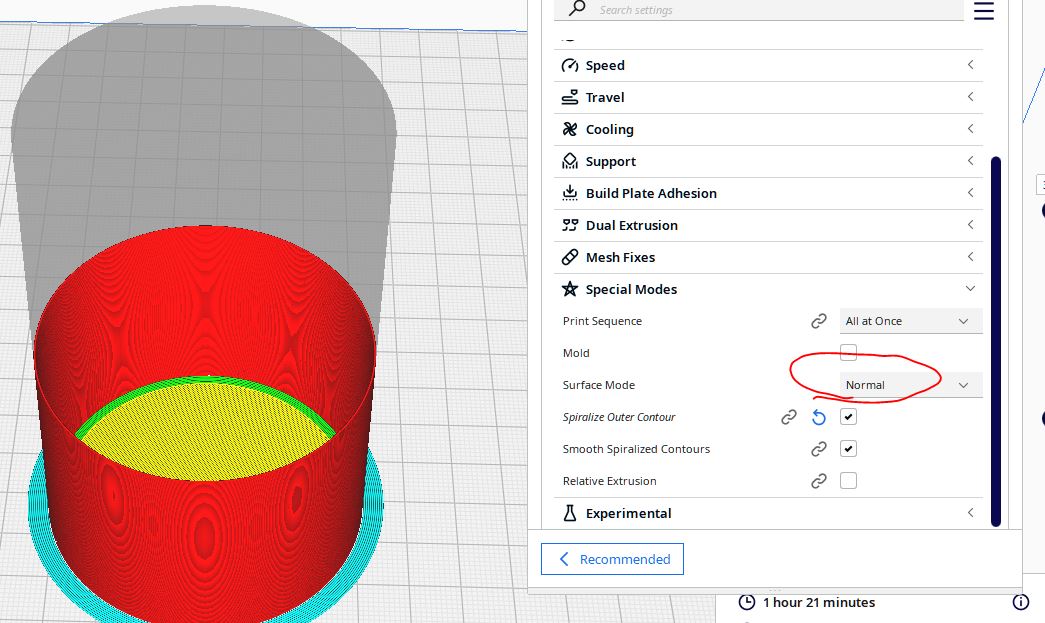Click the Cooling fan settings icon
1045x623 pixels.
coord(569,129)
